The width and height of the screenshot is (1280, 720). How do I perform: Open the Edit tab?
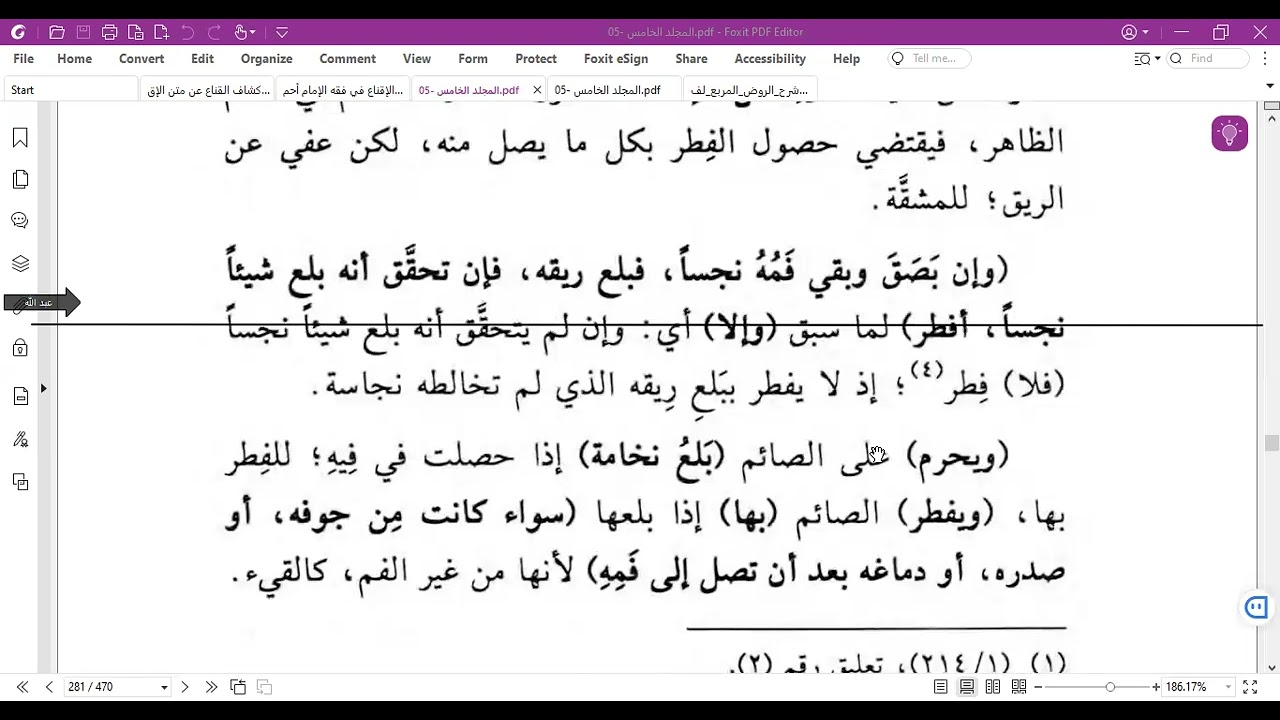pyautogui.click(x=202, y=59)
